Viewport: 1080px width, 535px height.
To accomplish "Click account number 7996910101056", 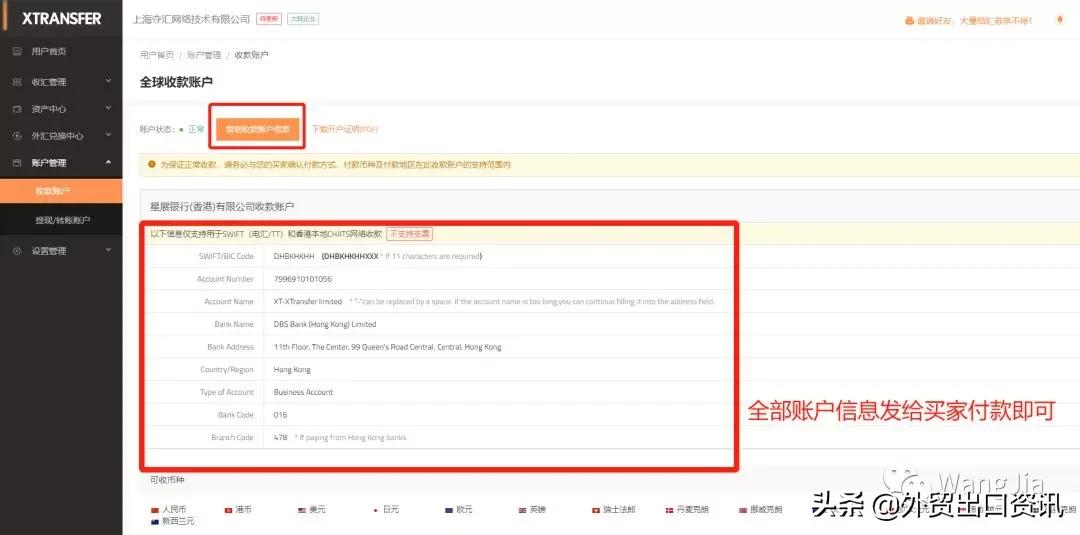I will (x=302, y=279).
